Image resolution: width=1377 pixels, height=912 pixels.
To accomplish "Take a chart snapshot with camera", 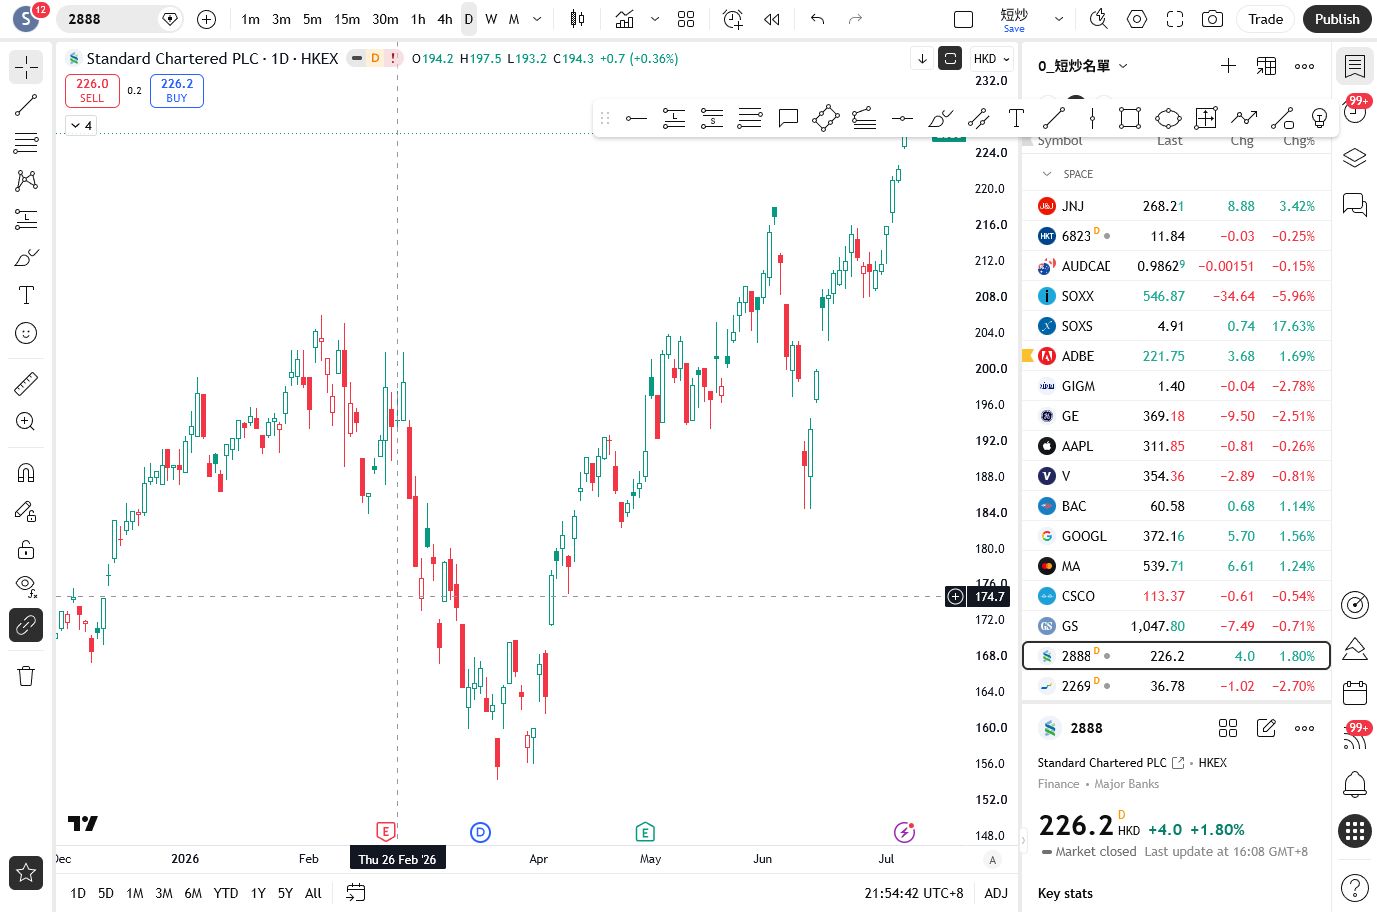I will pyautogui.click(x=1212, y=19).
